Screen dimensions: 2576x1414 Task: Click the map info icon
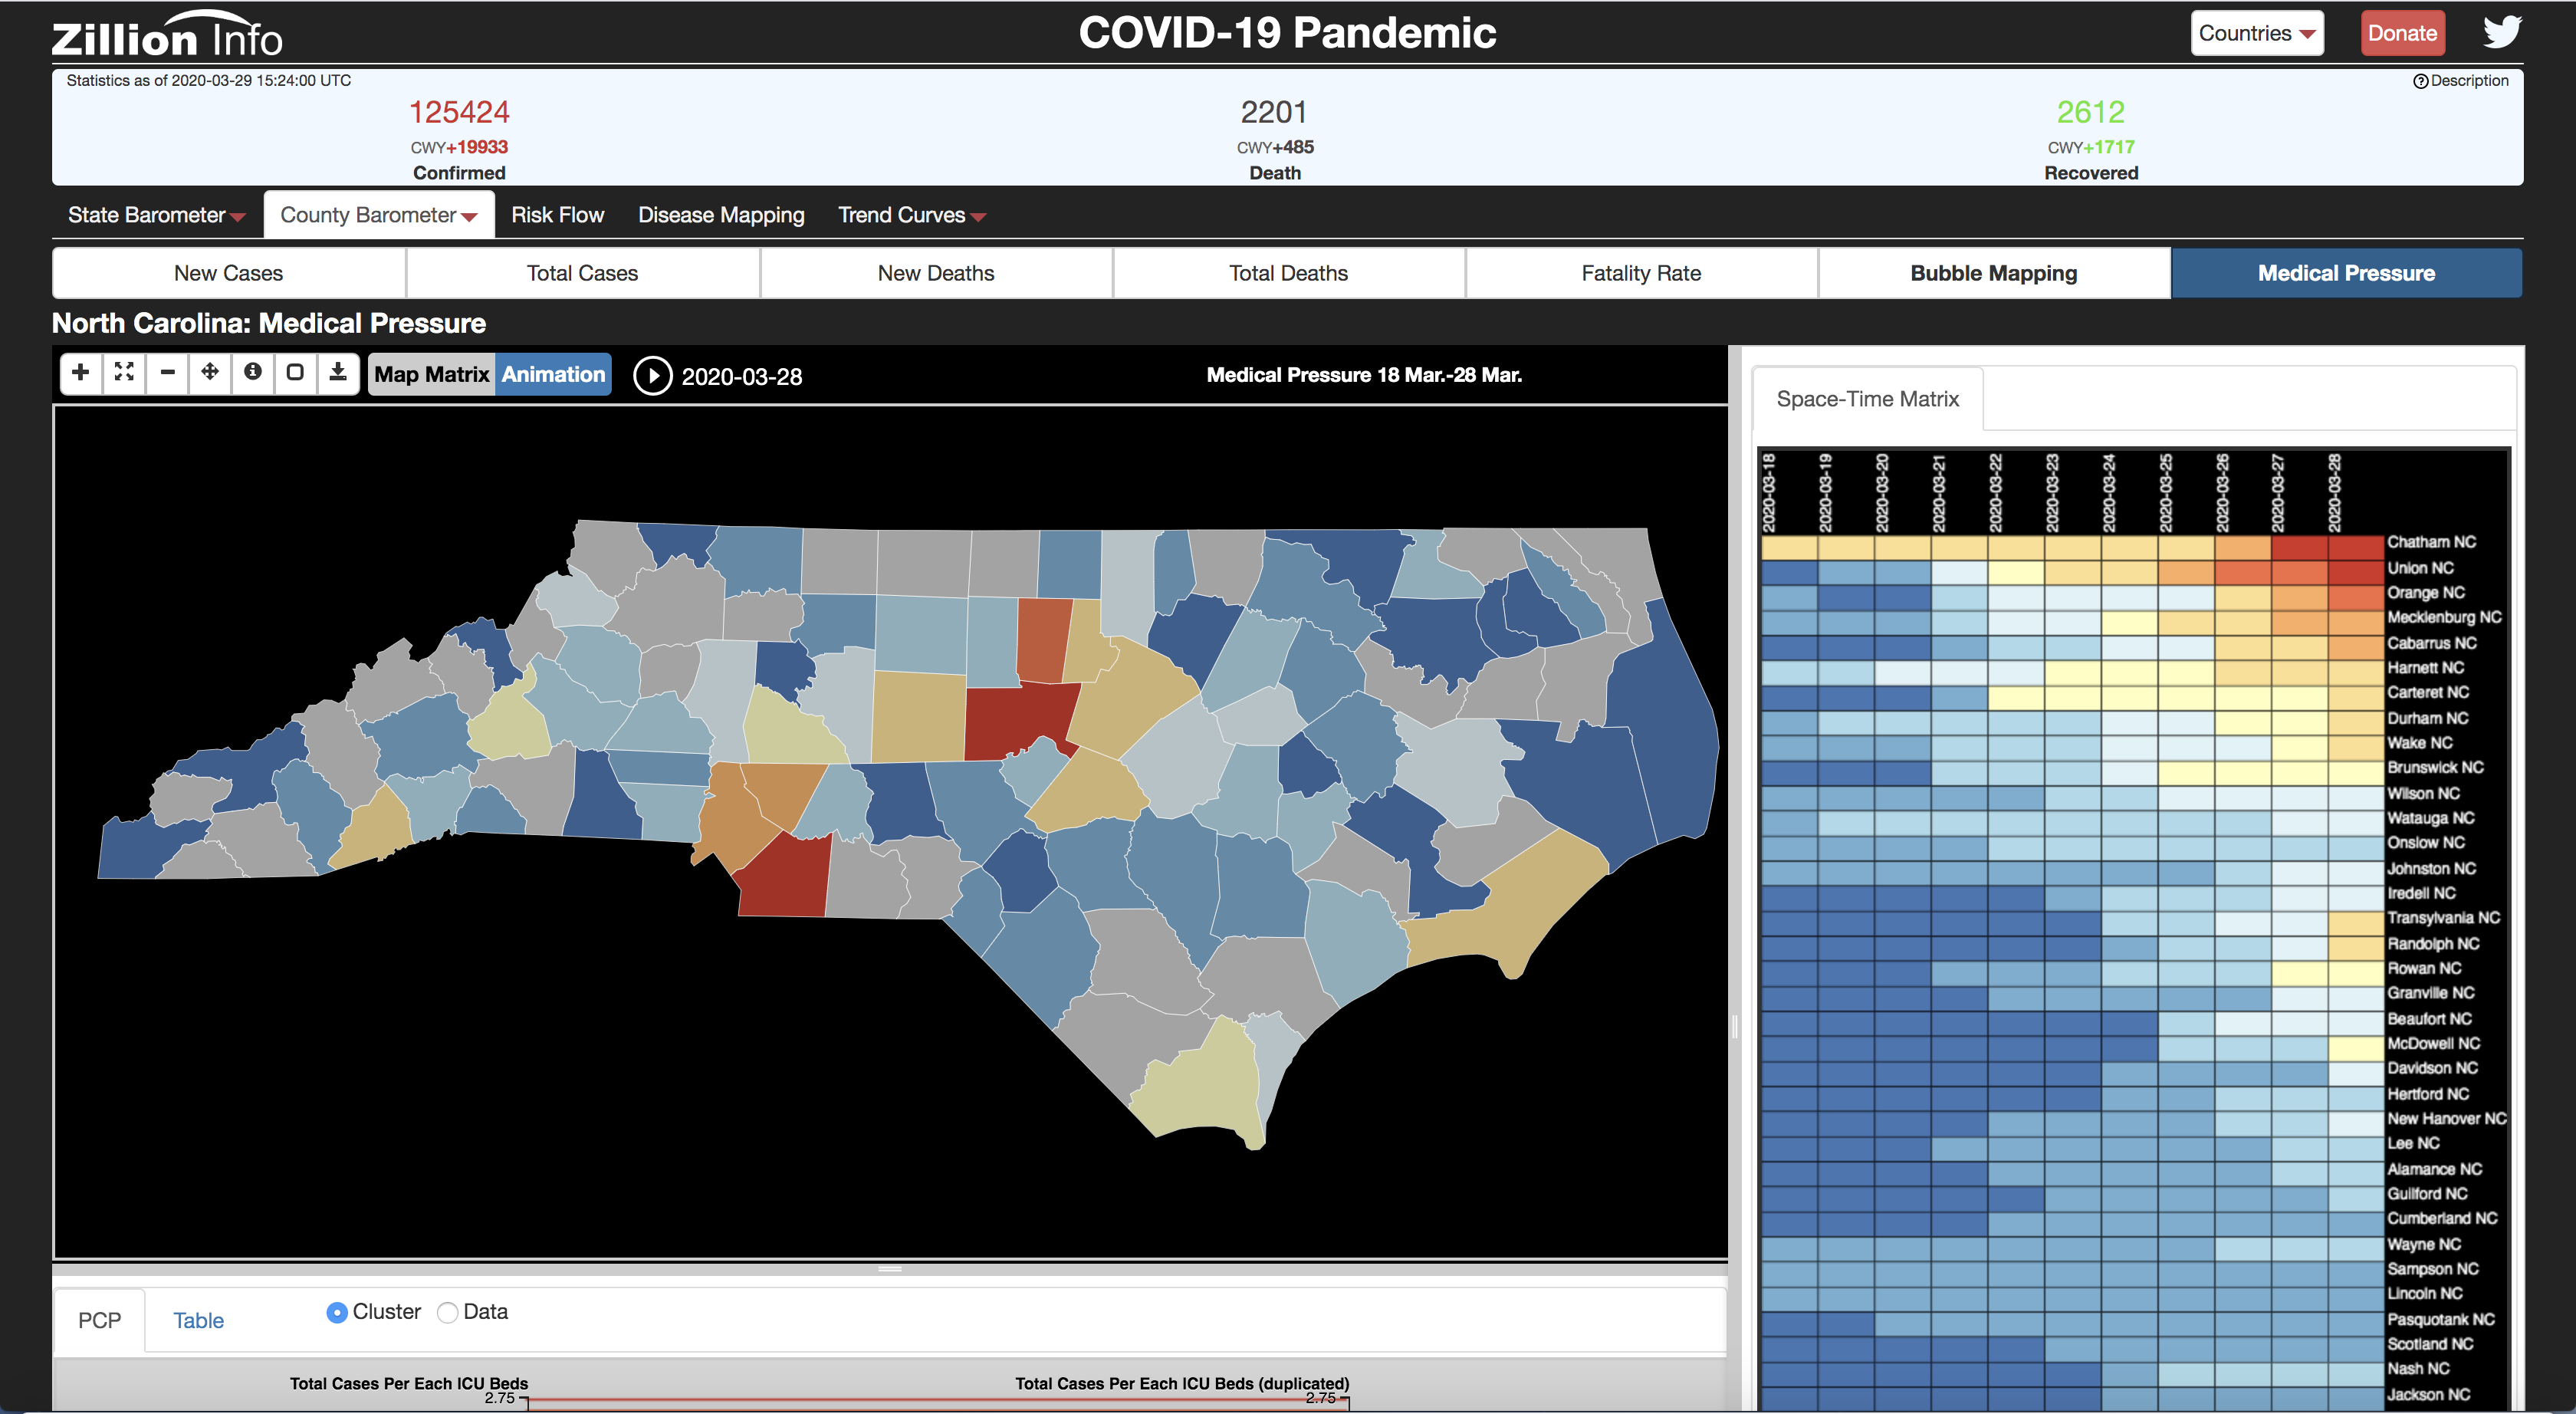[x=253, y=373]
